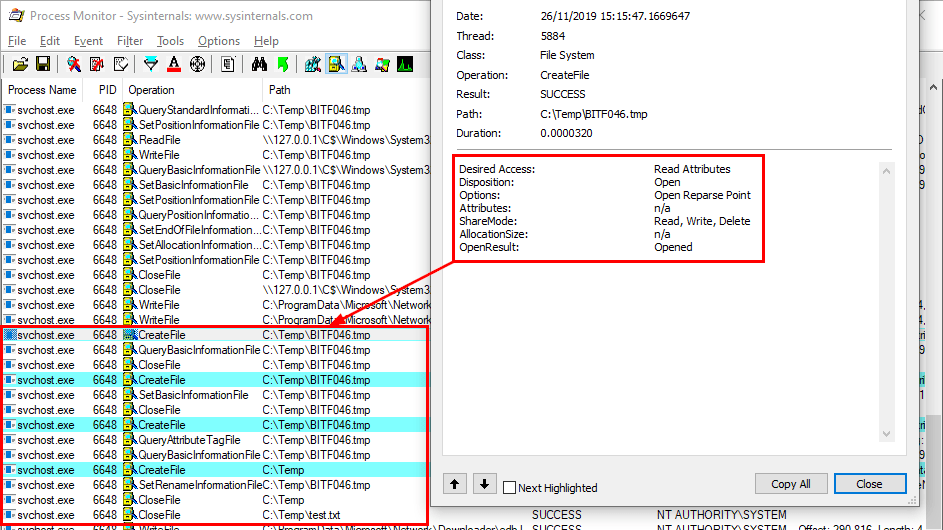Select the SetAllocationInformationFile row

[x=217, y=245]
